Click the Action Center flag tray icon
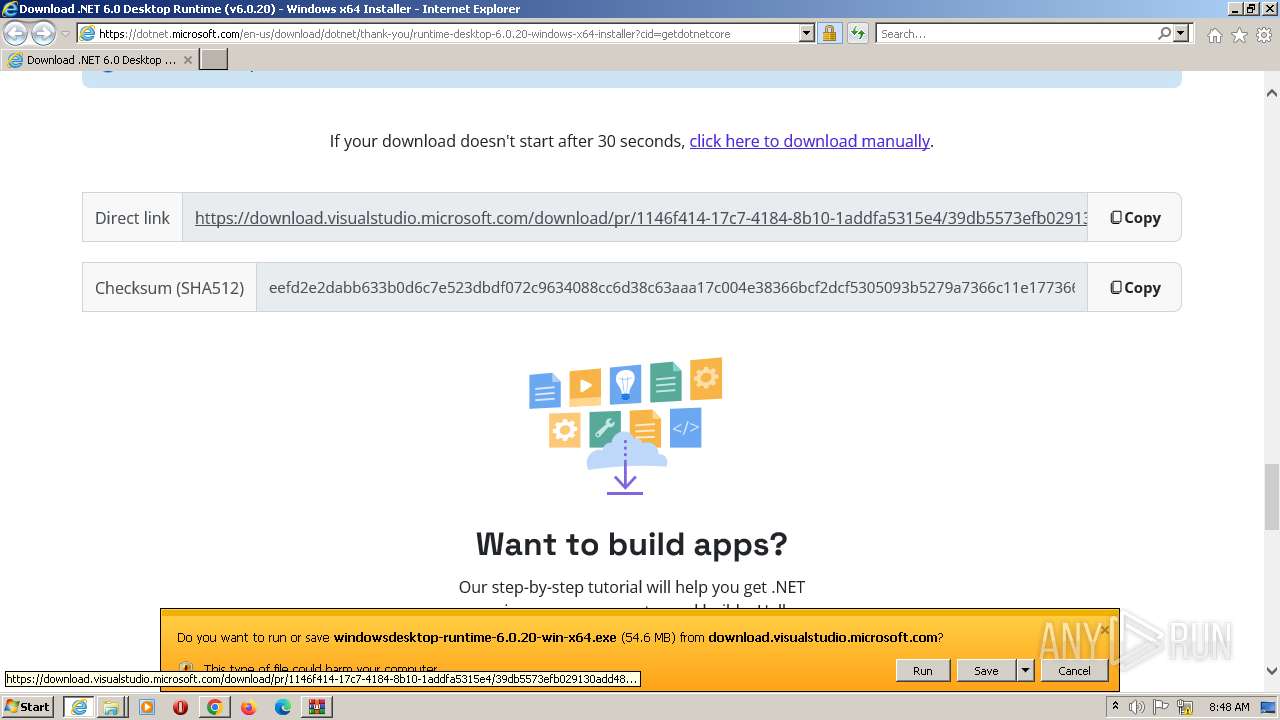 pyautogui.click(x=1160, y=707)
